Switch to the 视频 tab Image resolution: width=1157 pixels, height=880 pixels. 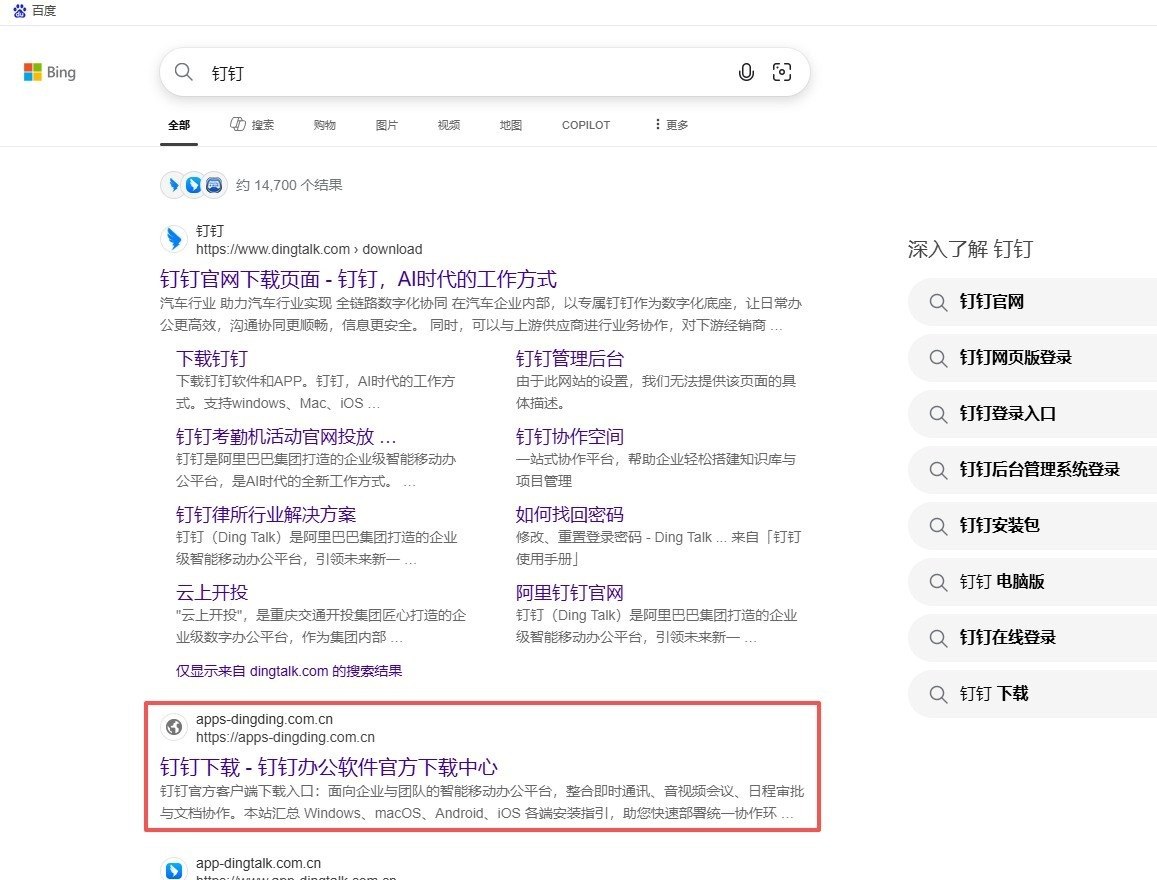pos(448,125)
